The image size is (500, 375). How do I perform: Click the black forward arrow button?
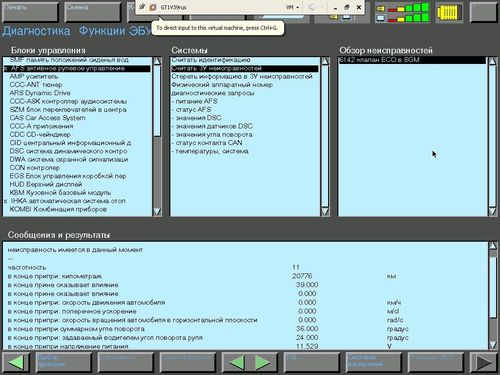click(483, 362)
